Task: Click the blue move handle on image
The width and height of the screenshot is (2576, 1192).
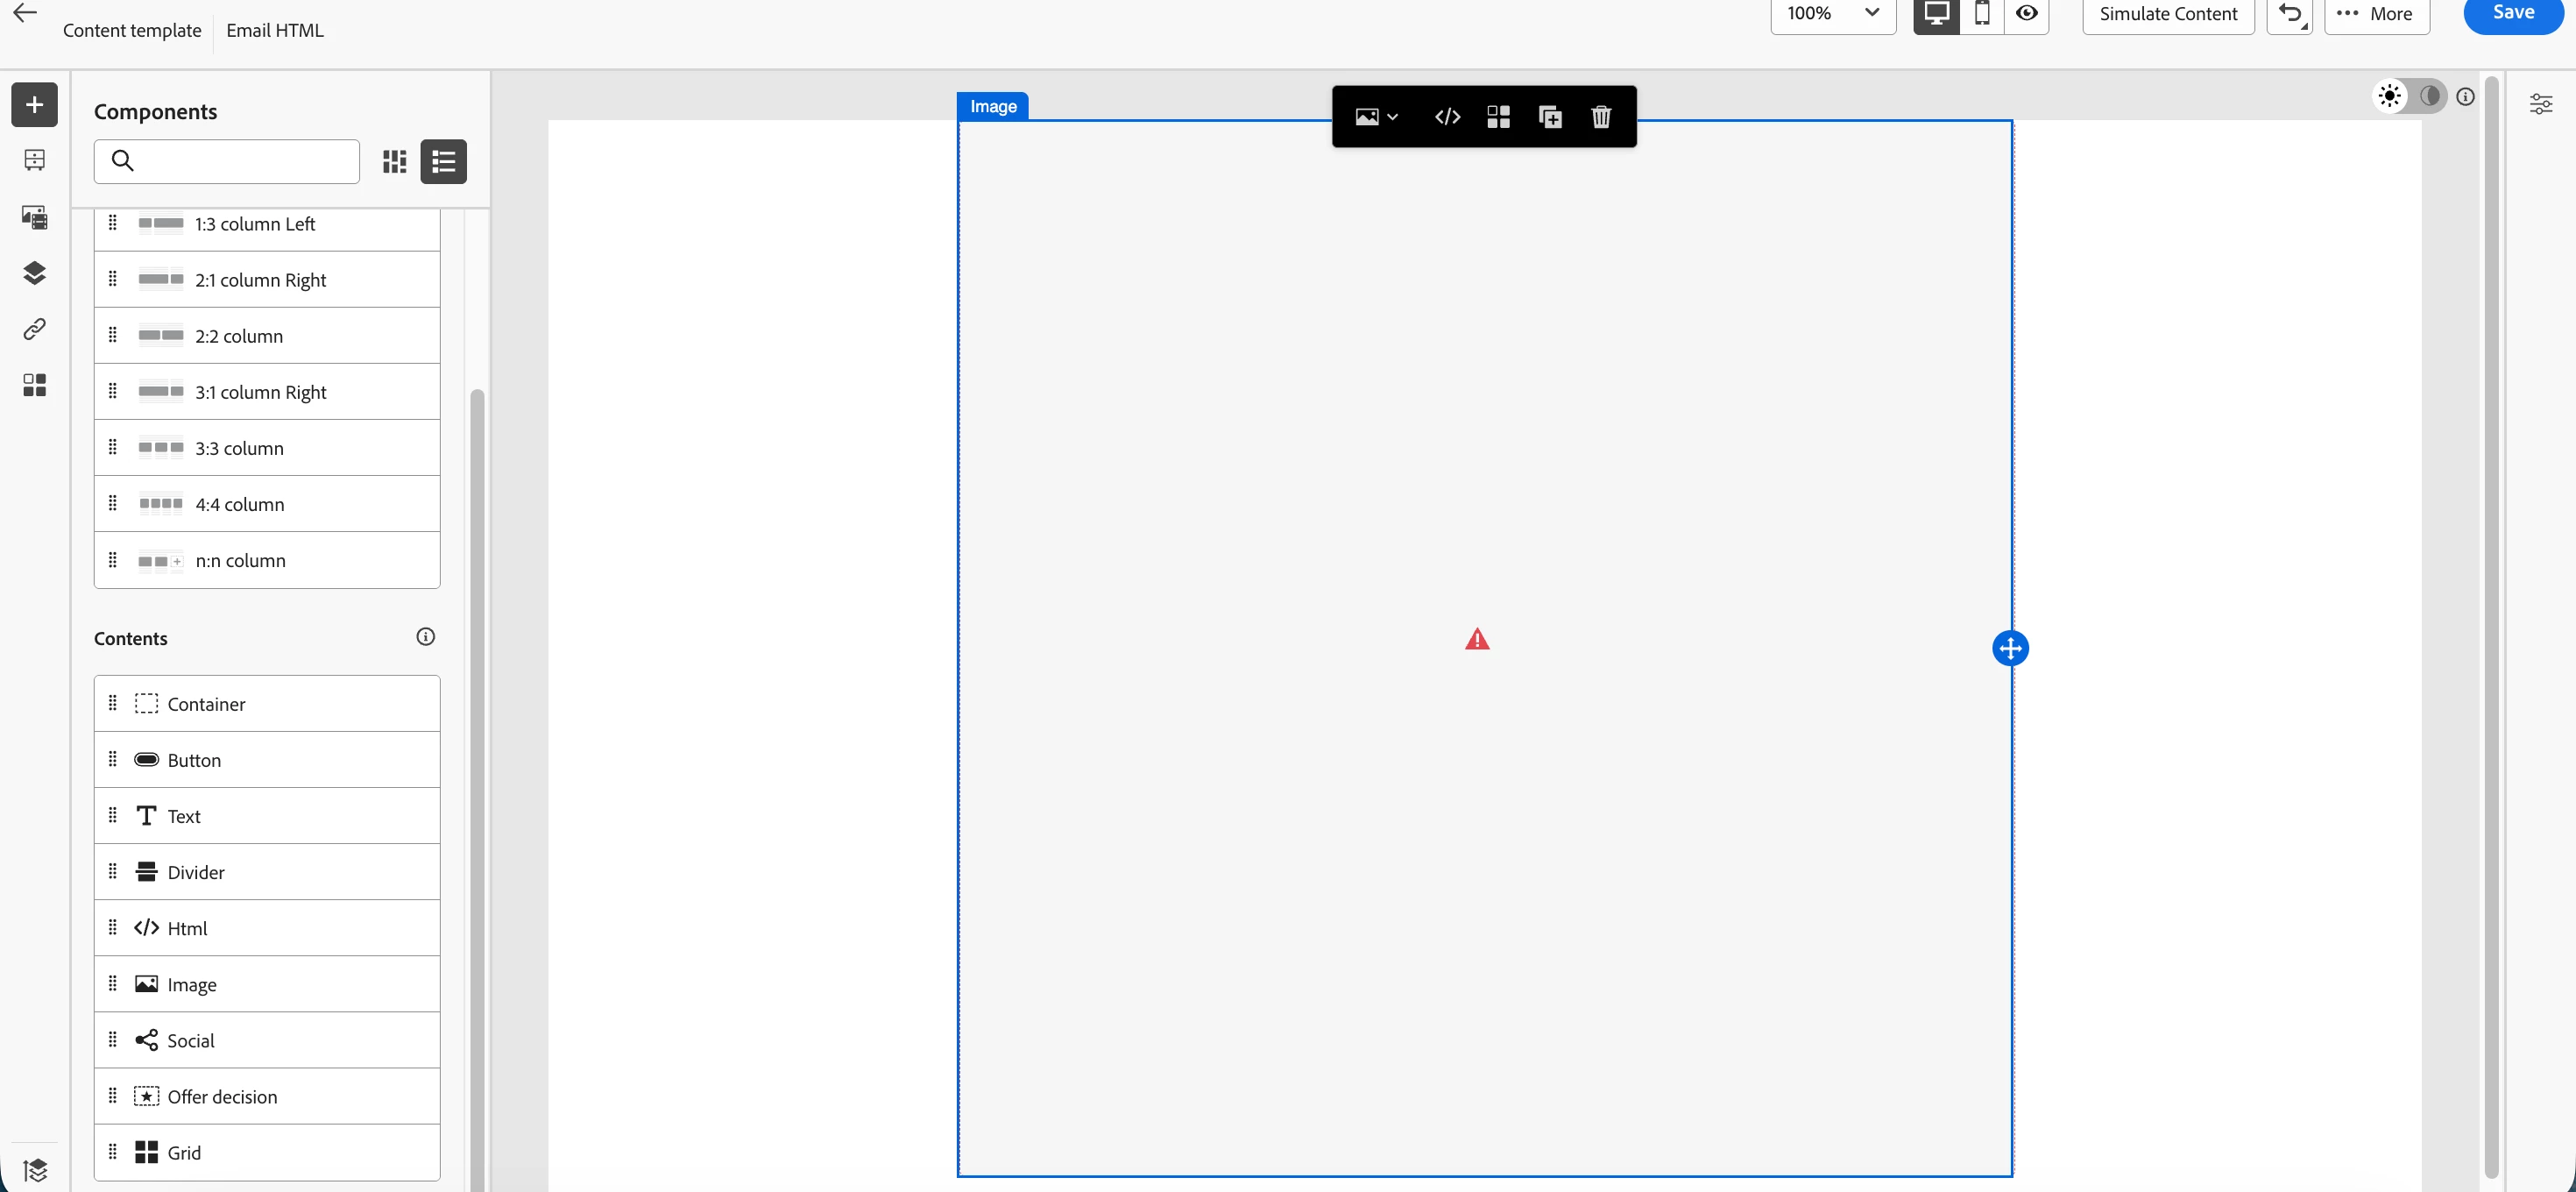Action: tap(2009, 648)
